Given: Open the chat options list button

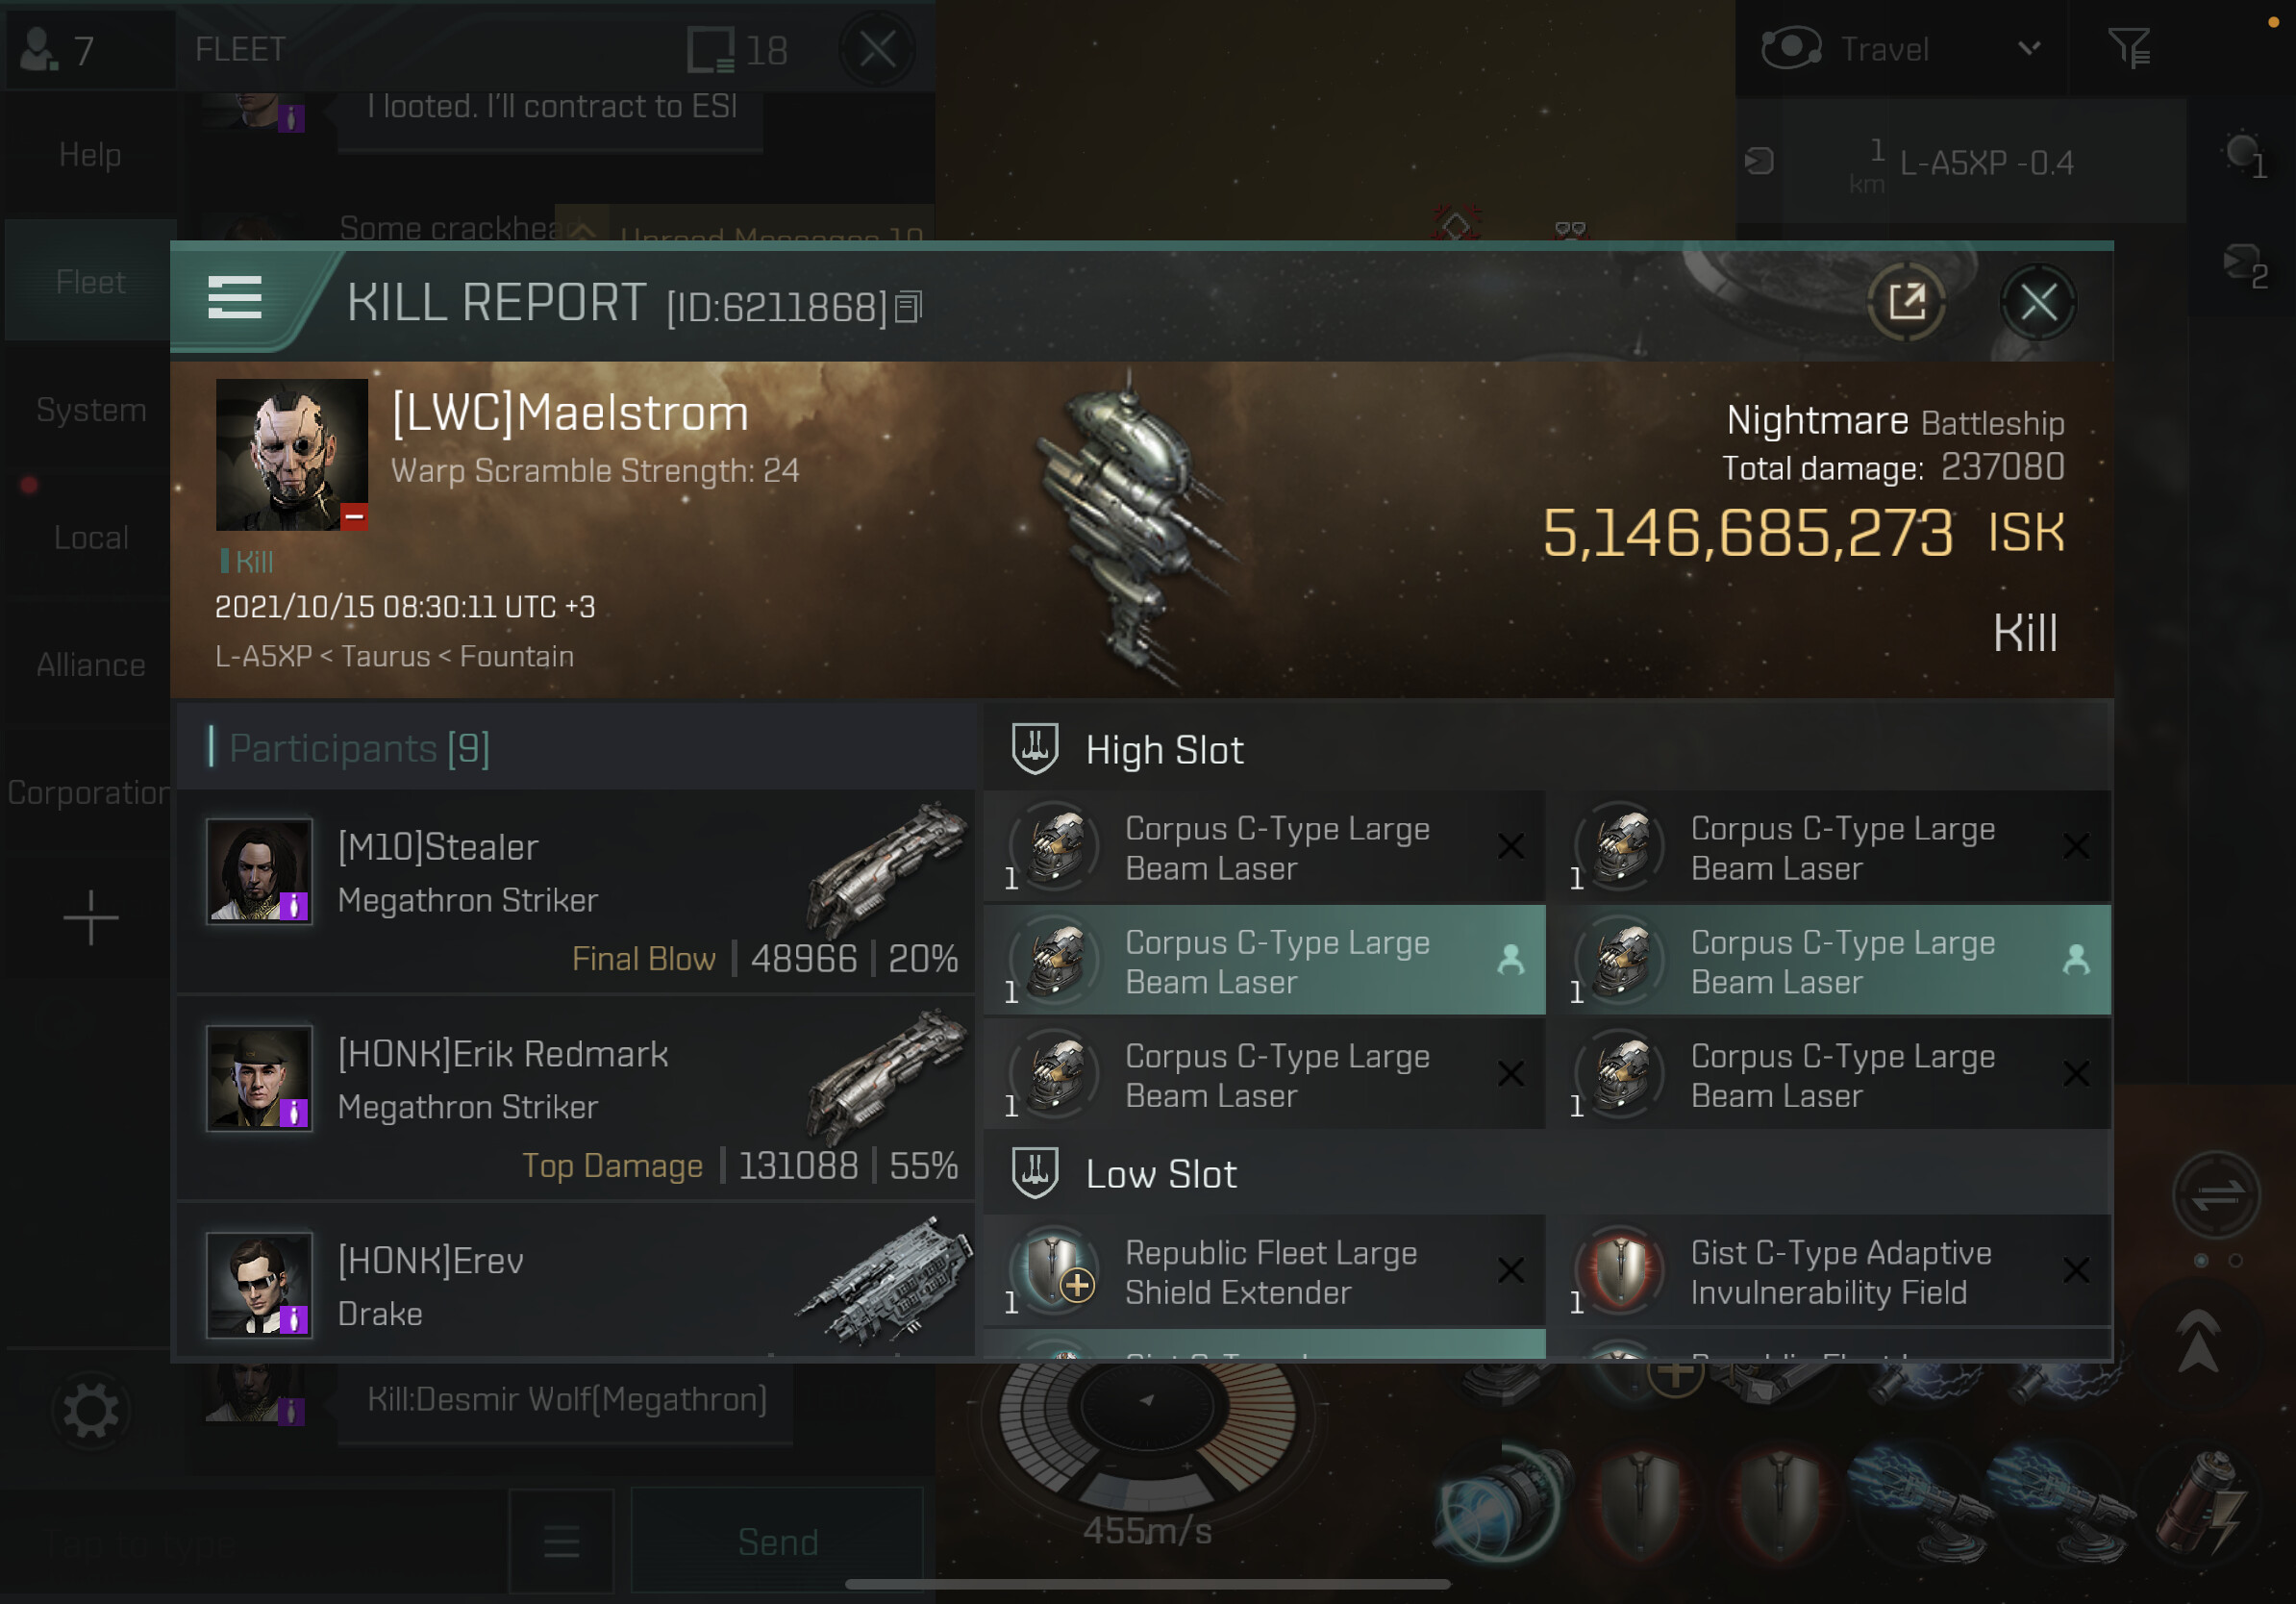Looking at the screenshot, I should (562, 1541).
